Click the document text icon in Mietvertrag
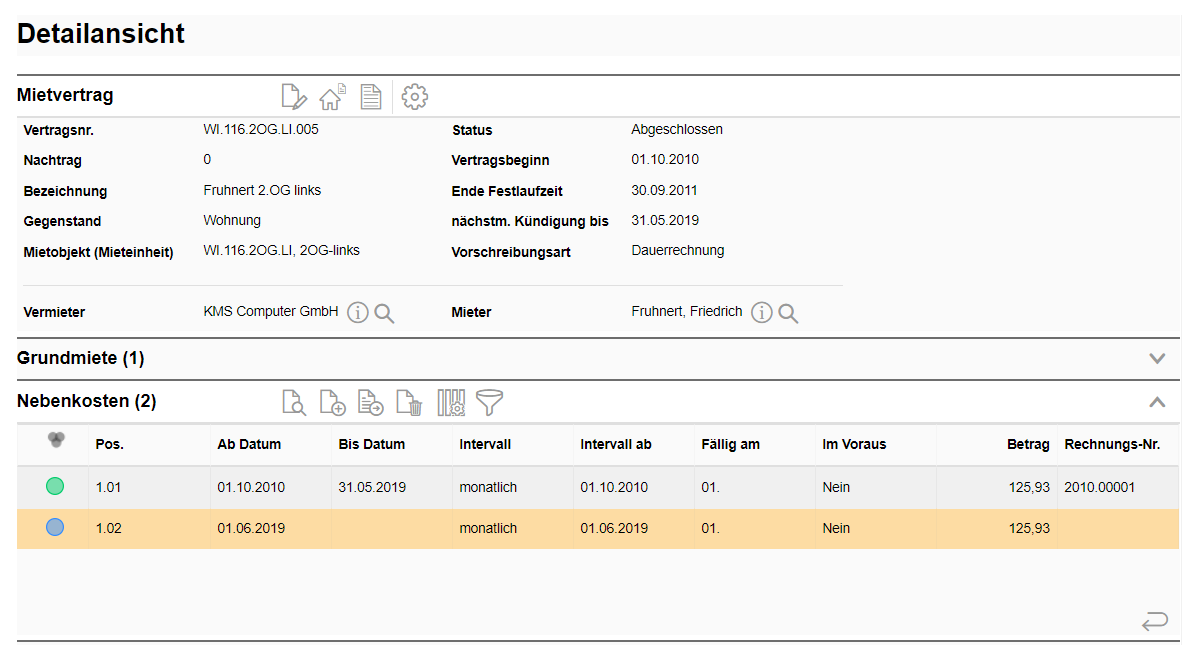 coord(371,97)
